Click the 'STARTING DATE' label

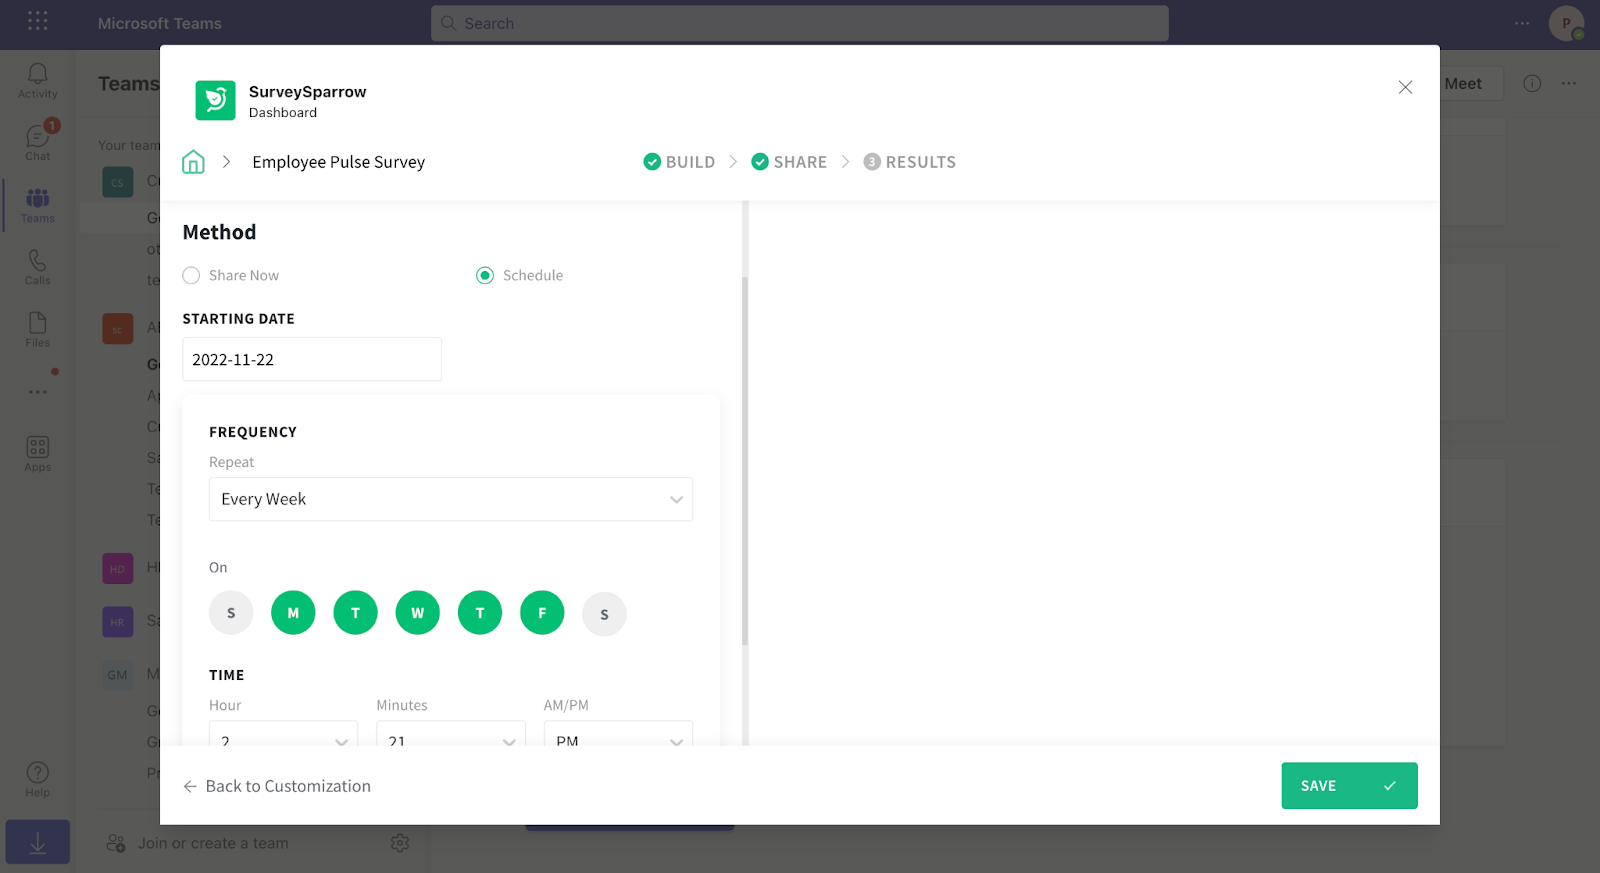(x=238, y=319)
